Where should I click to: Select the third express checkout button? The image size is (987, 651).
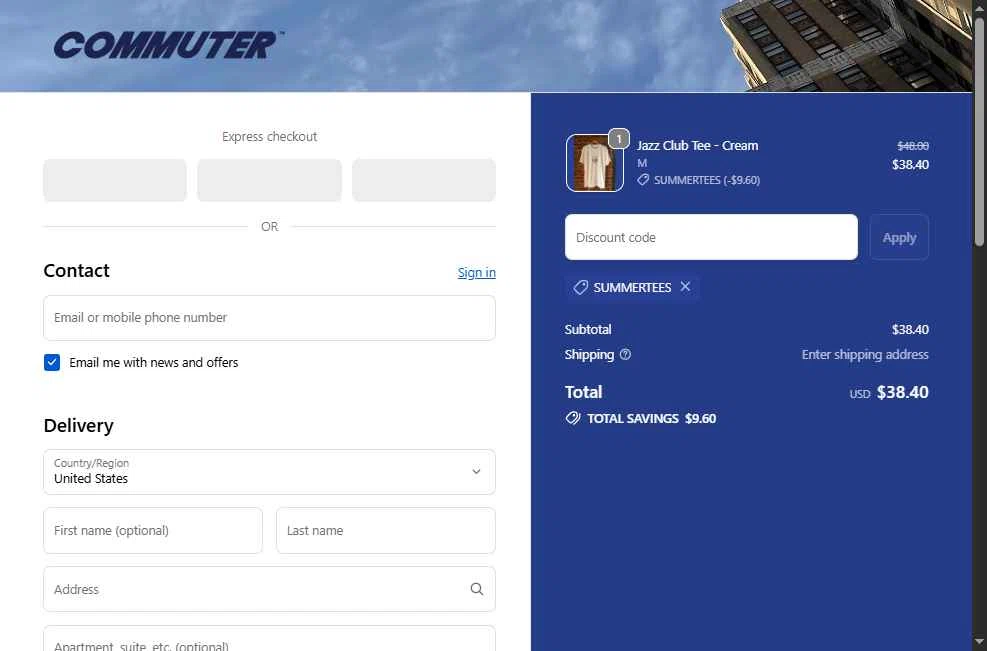tap(424, 180)
